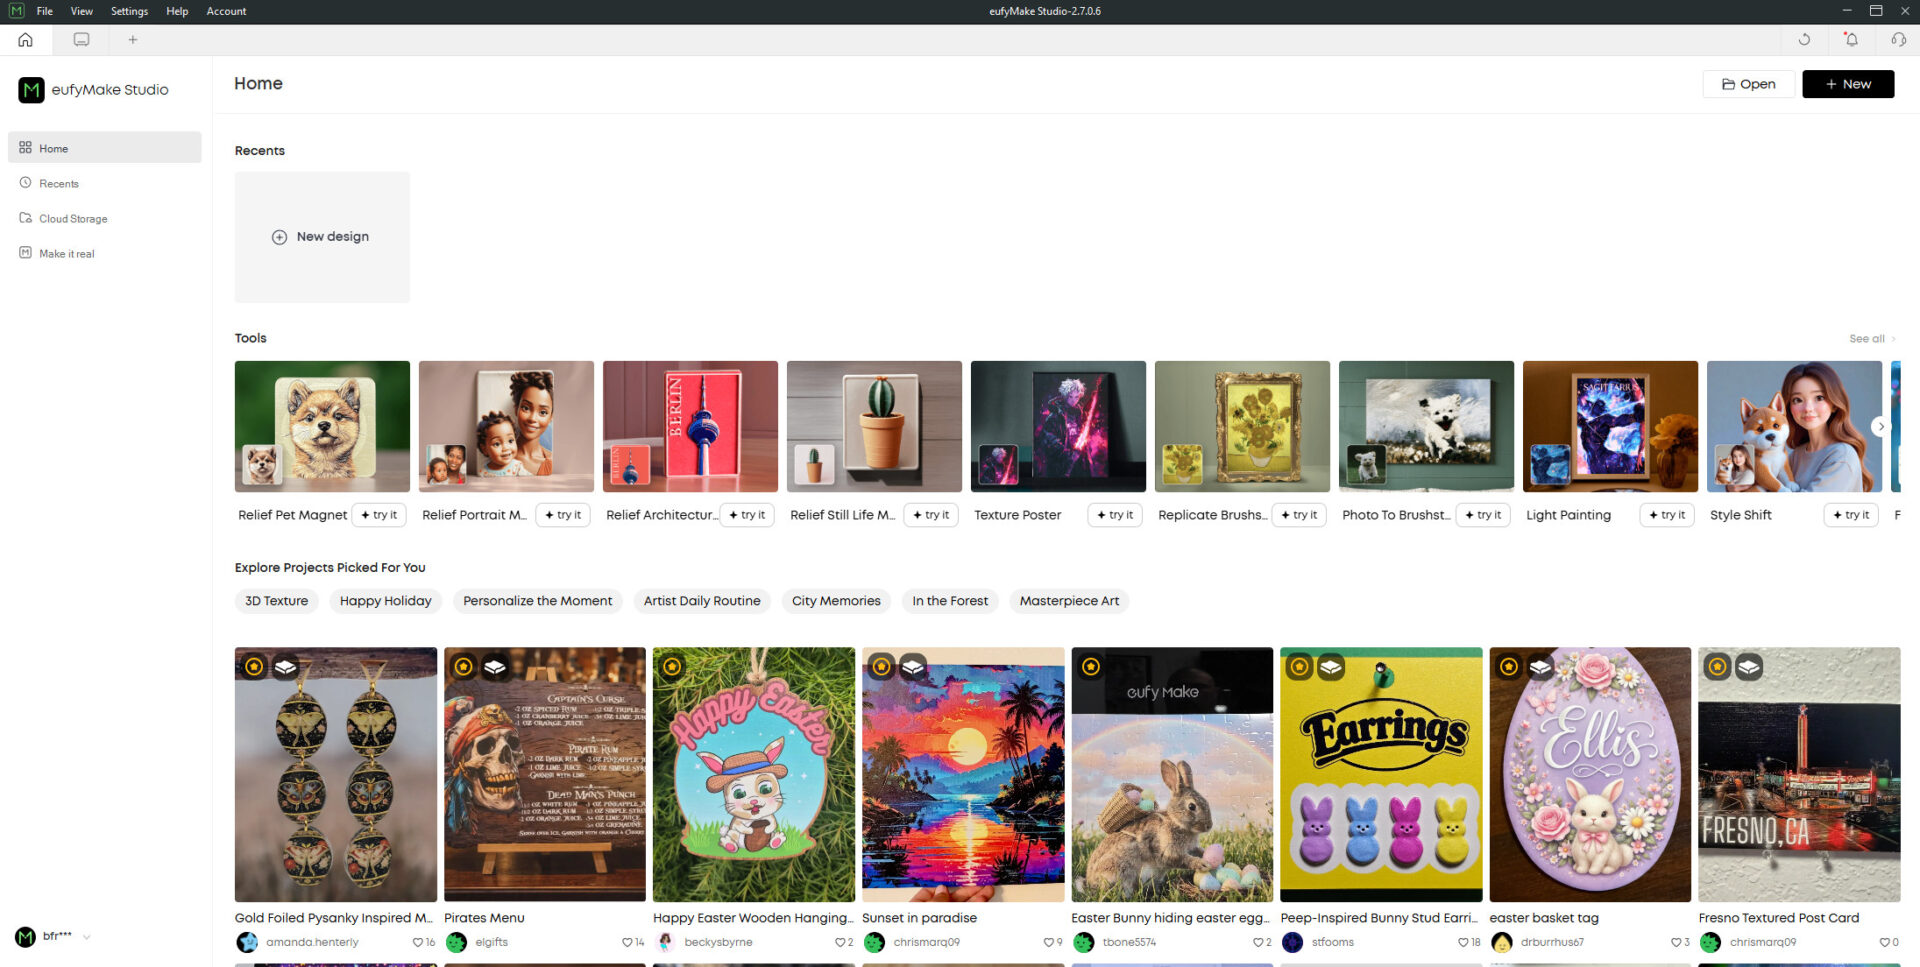Viewport: 1920px width, 967px height.
Task: Toggle the Happy Holiday category filter
Action: click(x=385, y=601)
